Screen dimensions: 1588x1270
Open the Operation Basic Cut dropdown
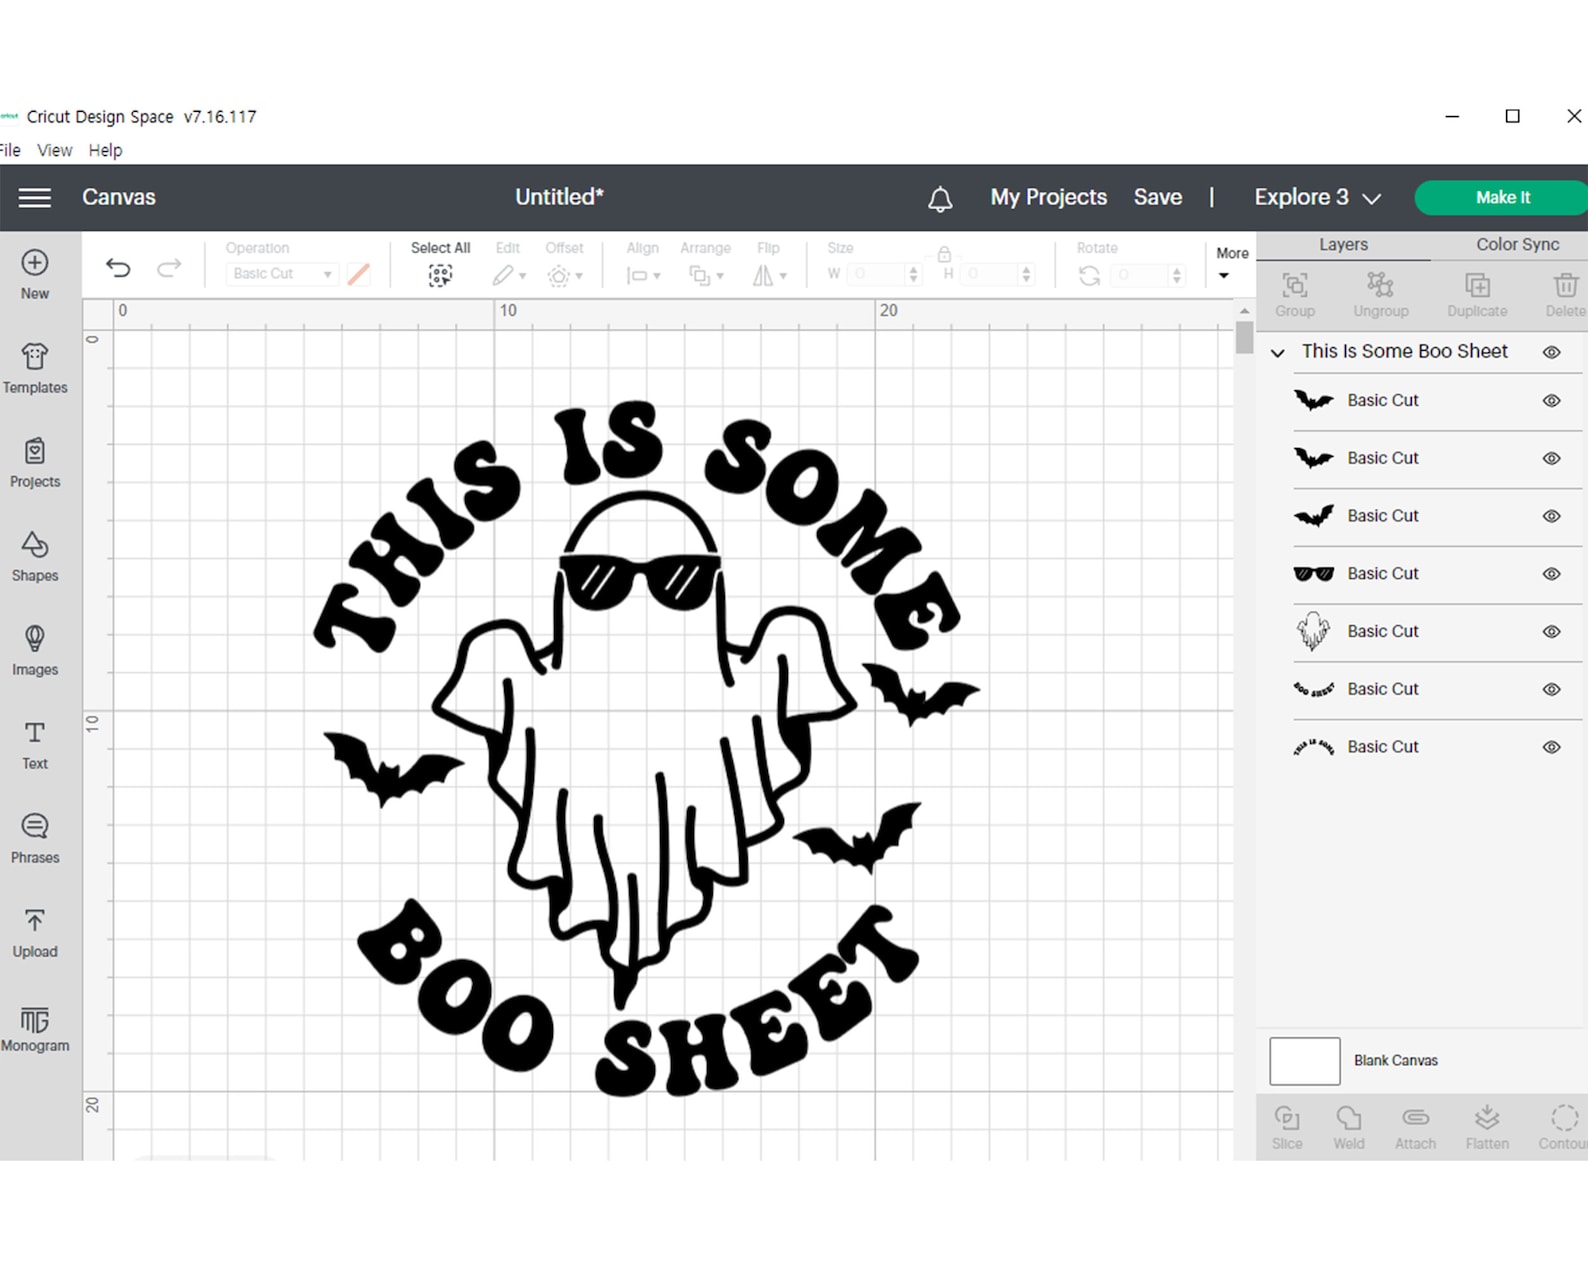coord(281,274)
